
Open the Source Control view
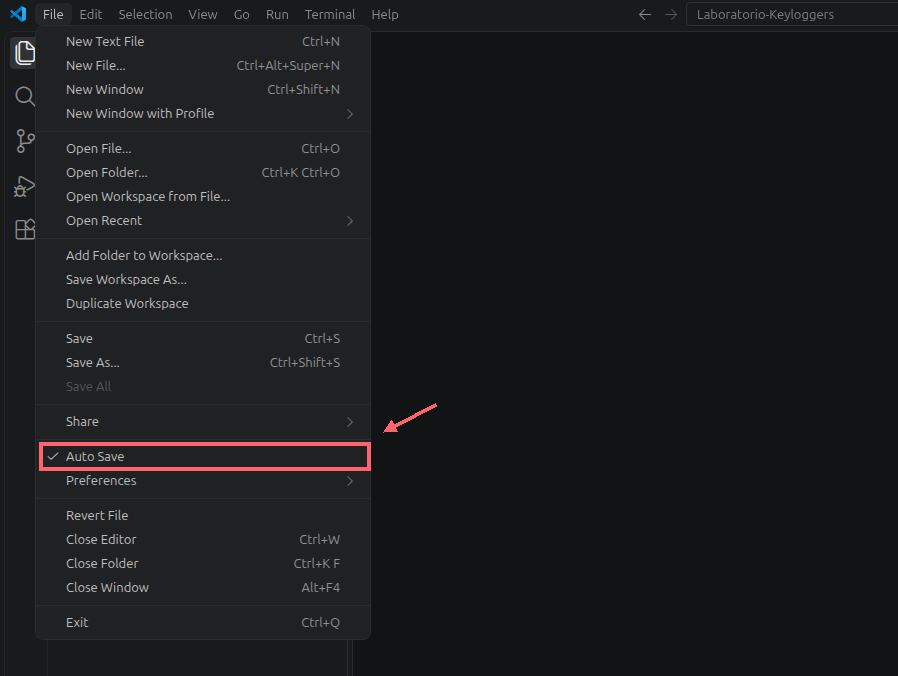[x=24, y=141]
